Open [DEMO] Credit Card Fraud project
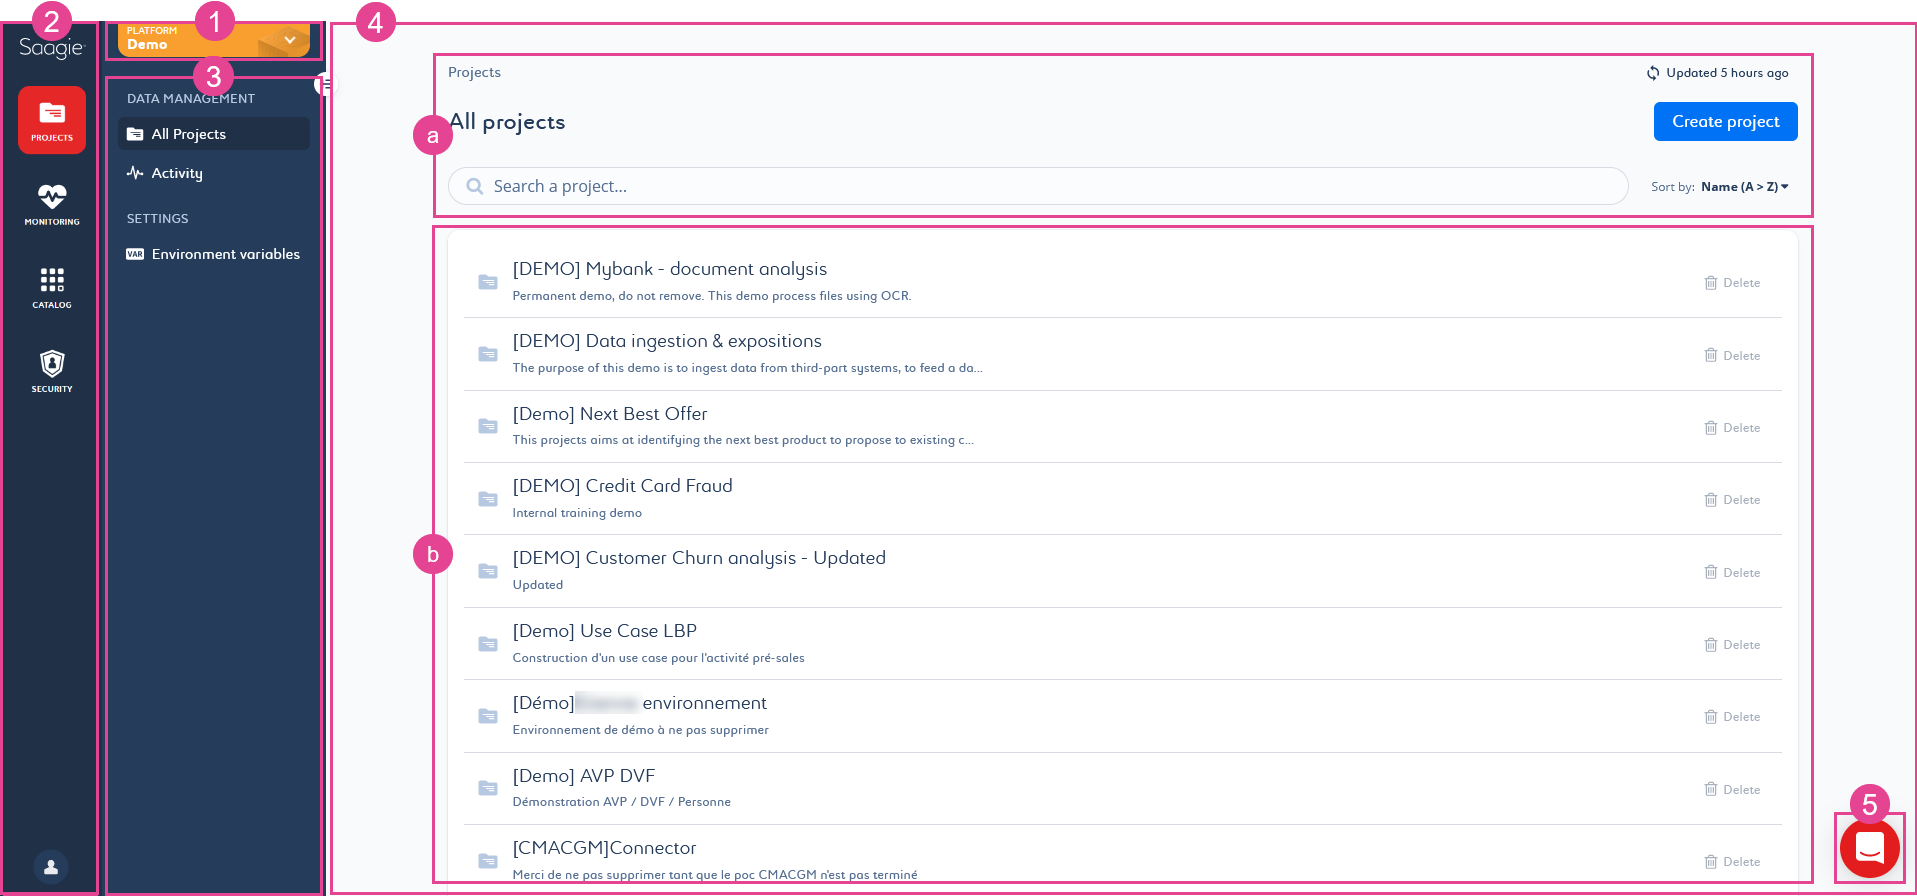This screenshot has height=896, width=1917. (x=622, y=486)
